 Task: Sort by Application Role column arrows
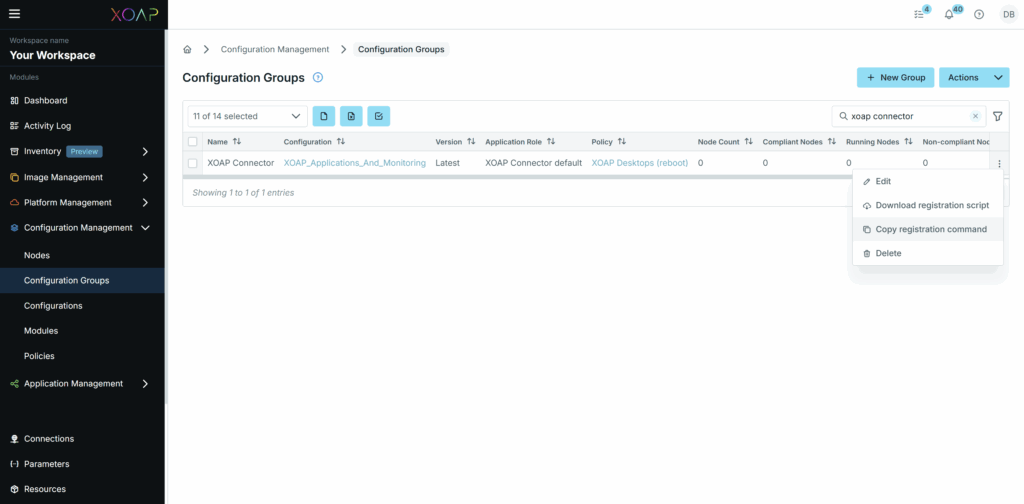point(551,142)
